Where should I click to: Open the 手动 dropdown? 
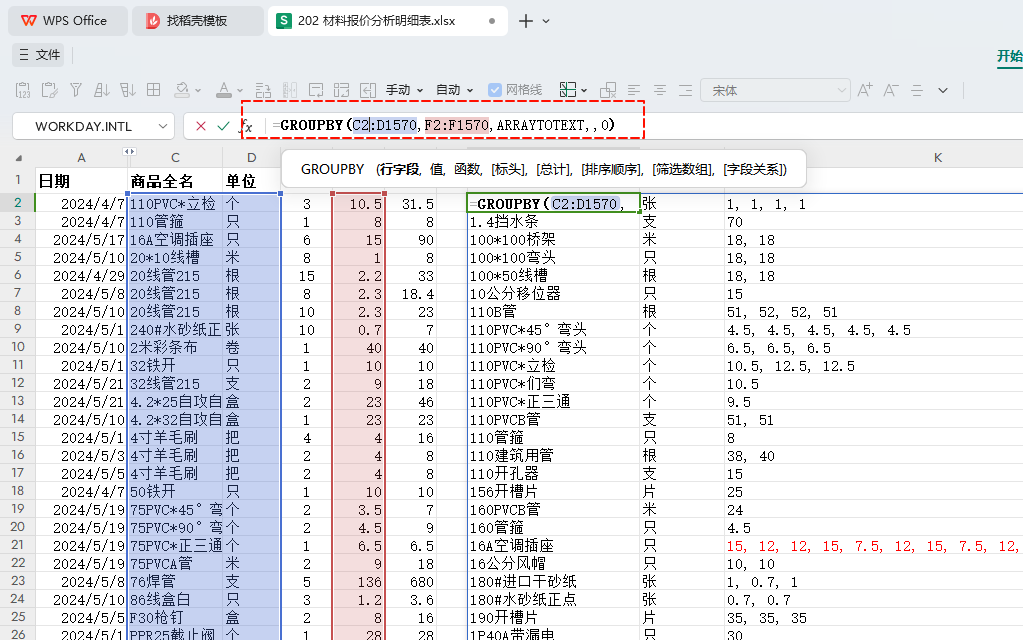pos(405,90)
